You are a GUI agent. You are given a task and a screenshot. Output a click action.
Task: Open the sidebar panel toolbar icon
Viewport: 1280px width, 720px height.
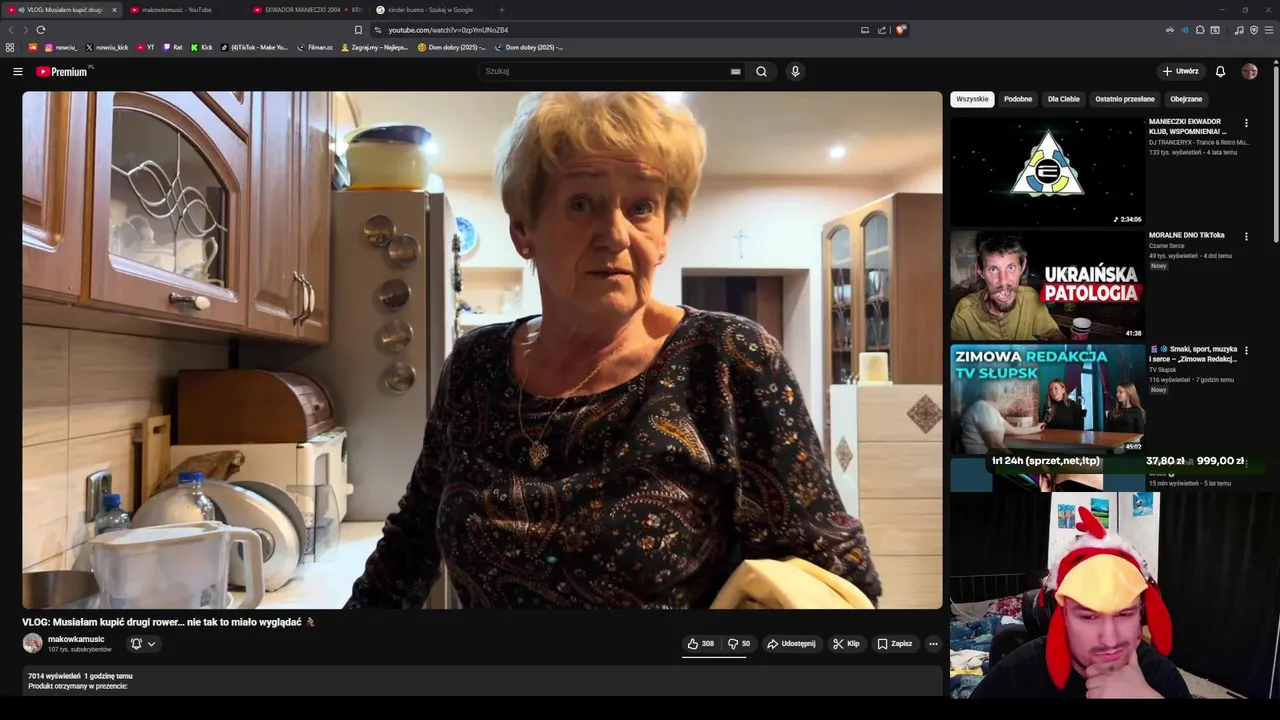point(1215,30)
